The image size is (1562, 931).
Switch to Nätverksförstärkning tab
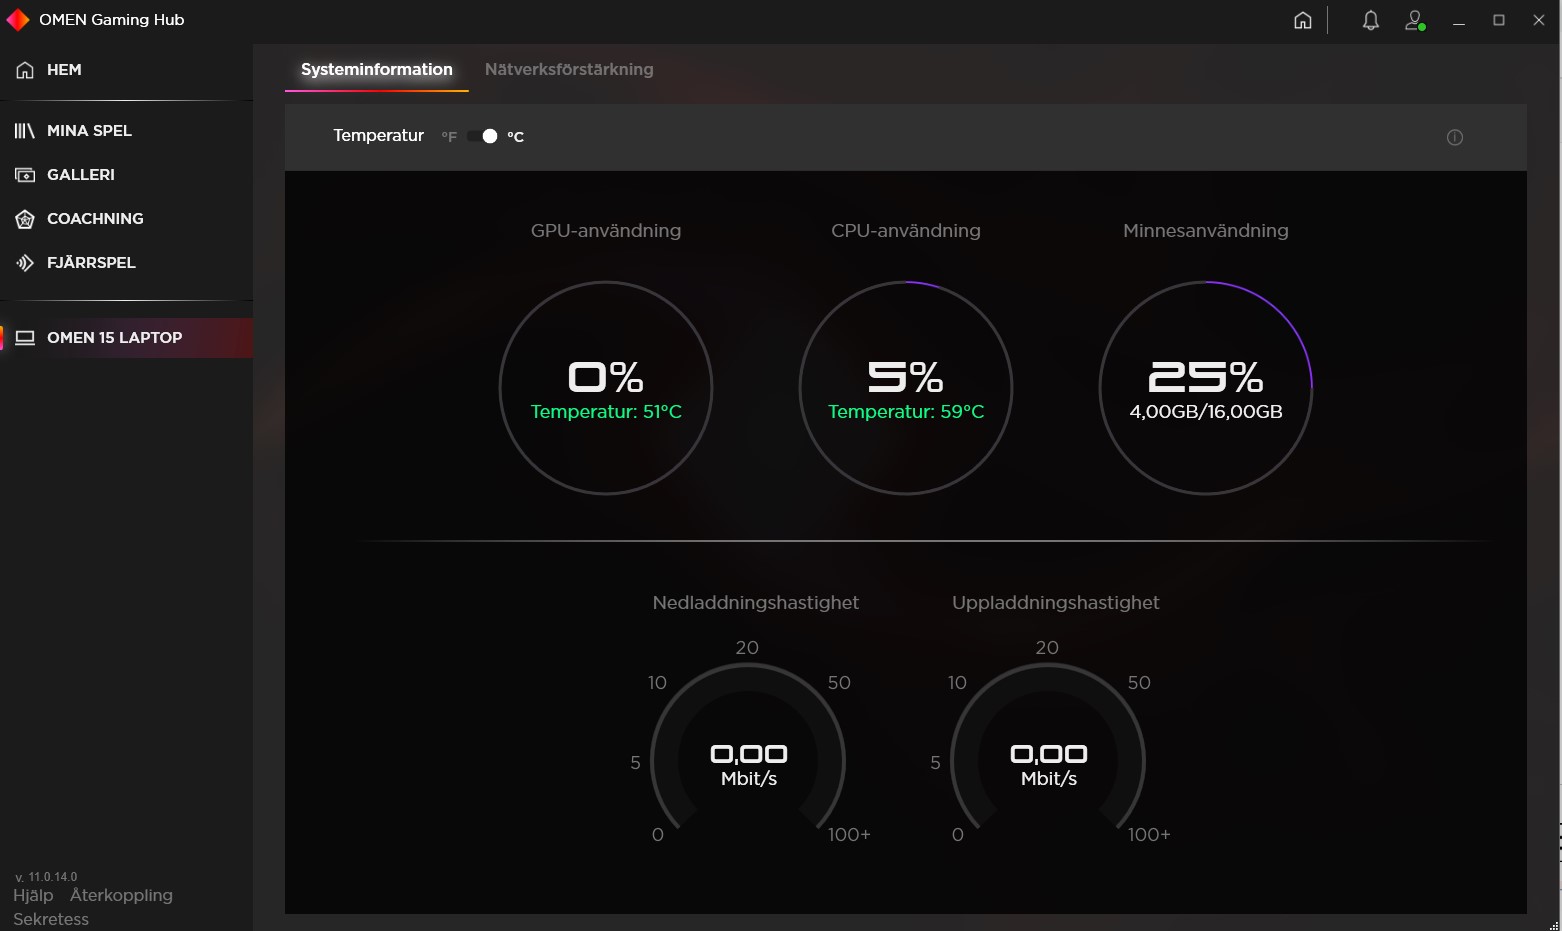point(569,70)
